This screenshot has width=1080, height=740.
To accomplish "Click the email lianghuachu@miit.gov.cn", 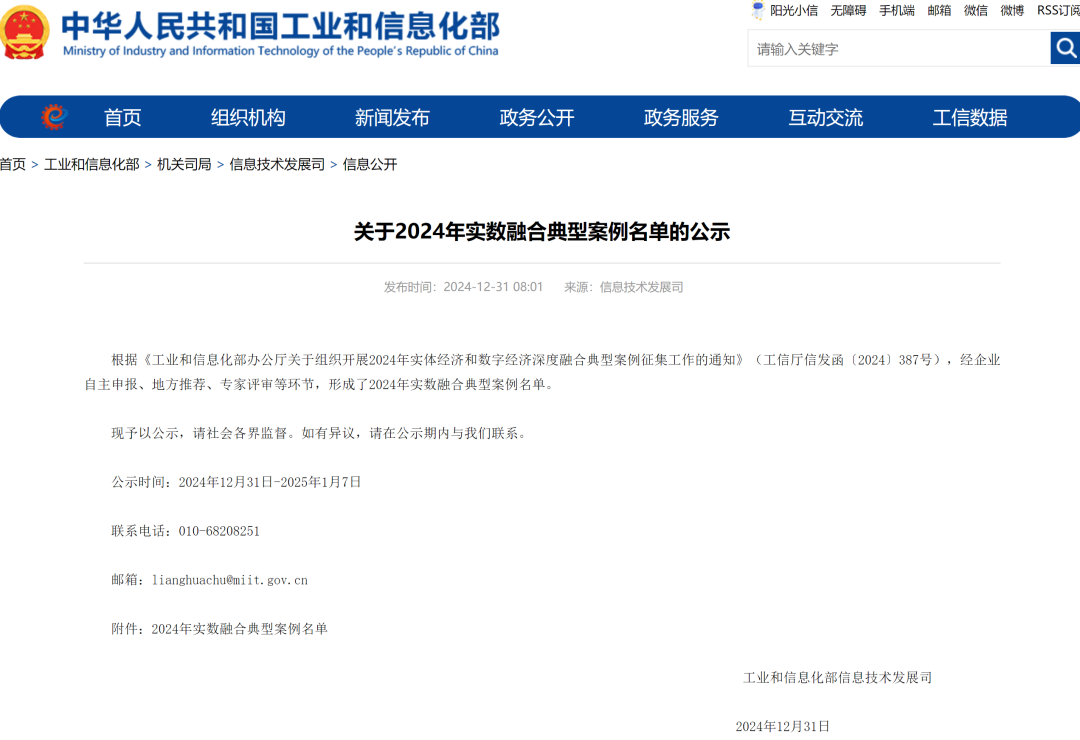I will coord(229,580).
